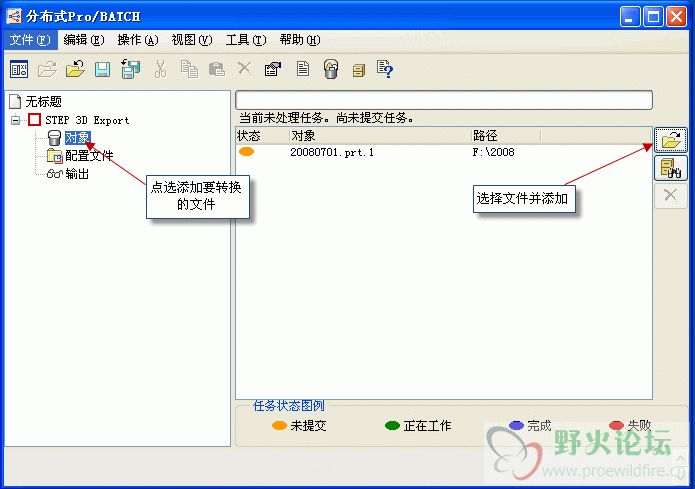
Task: Click the 路径 column header
Action: [x=506, y=136]
